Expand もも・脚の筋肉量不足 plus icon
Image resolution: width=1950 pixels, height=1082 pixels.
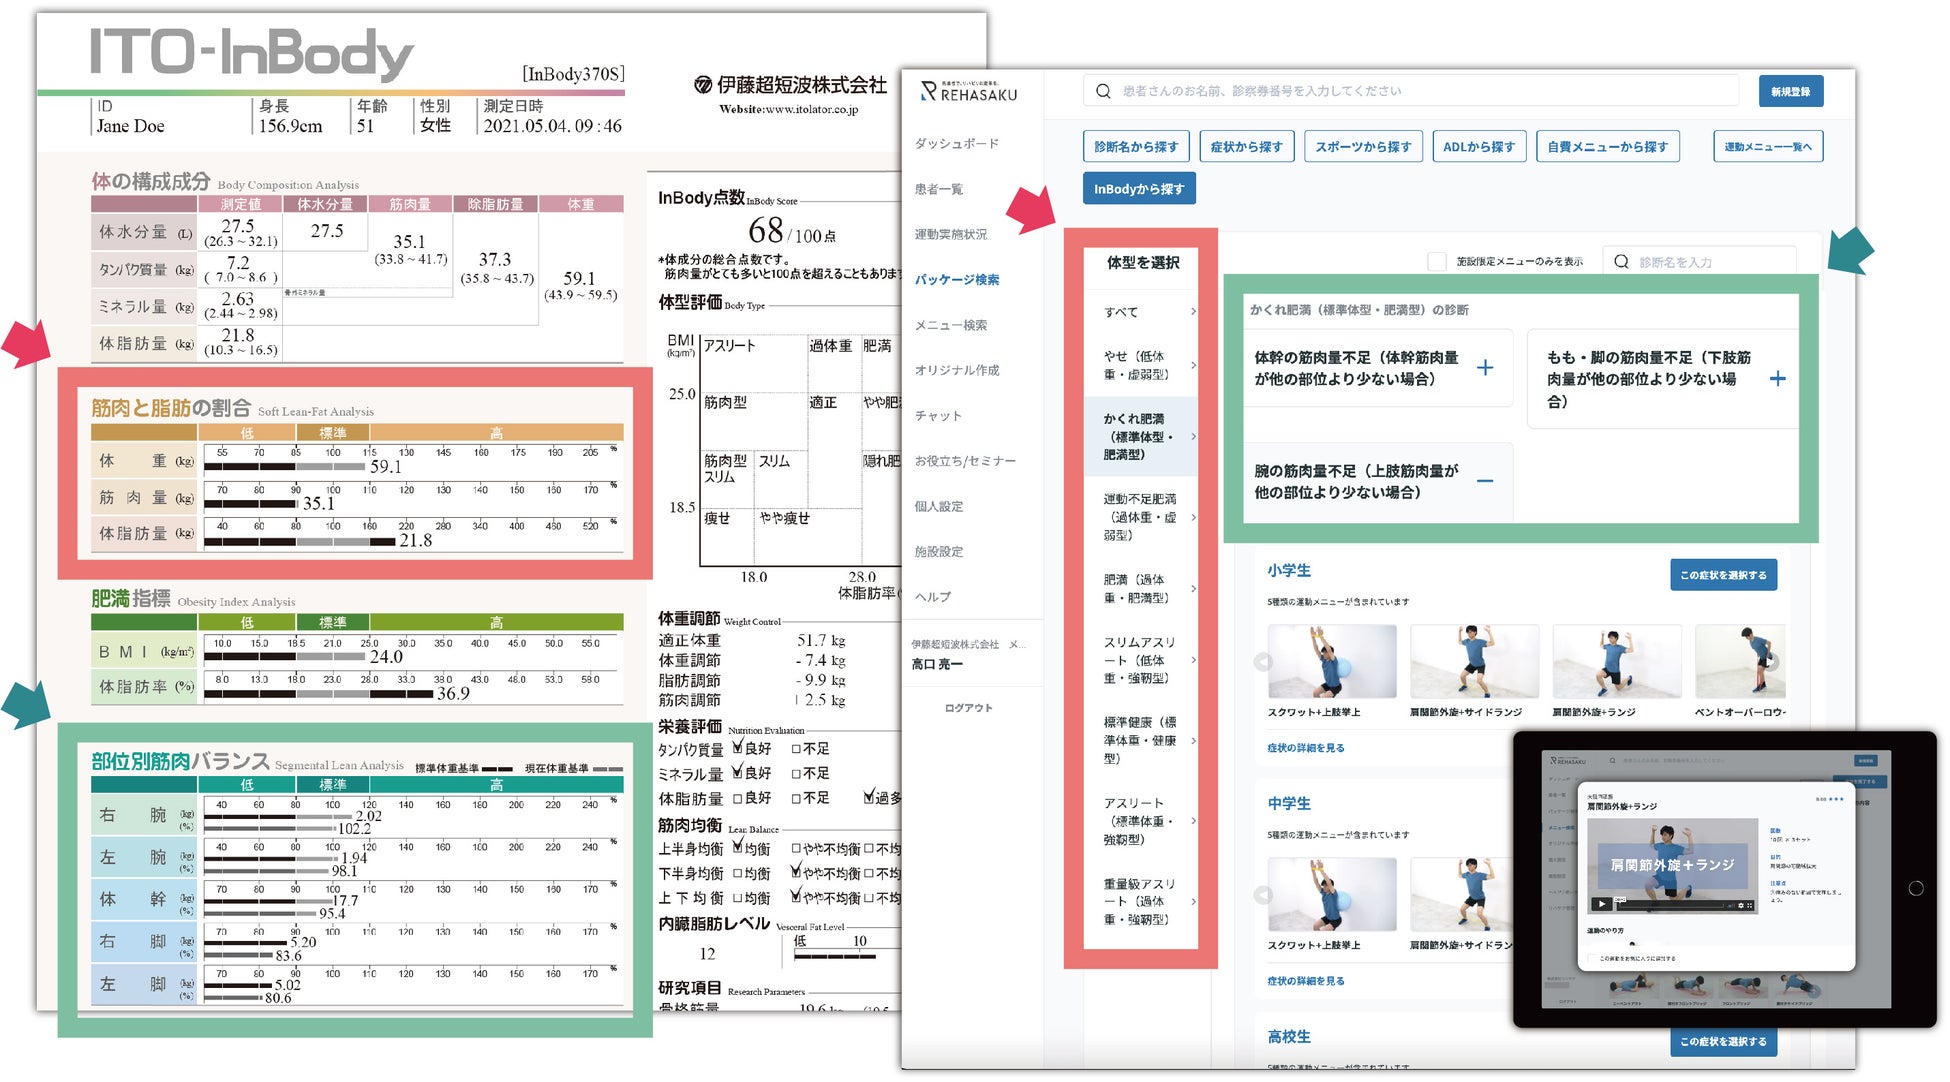pyautogui.click(x=1777, y=379)
